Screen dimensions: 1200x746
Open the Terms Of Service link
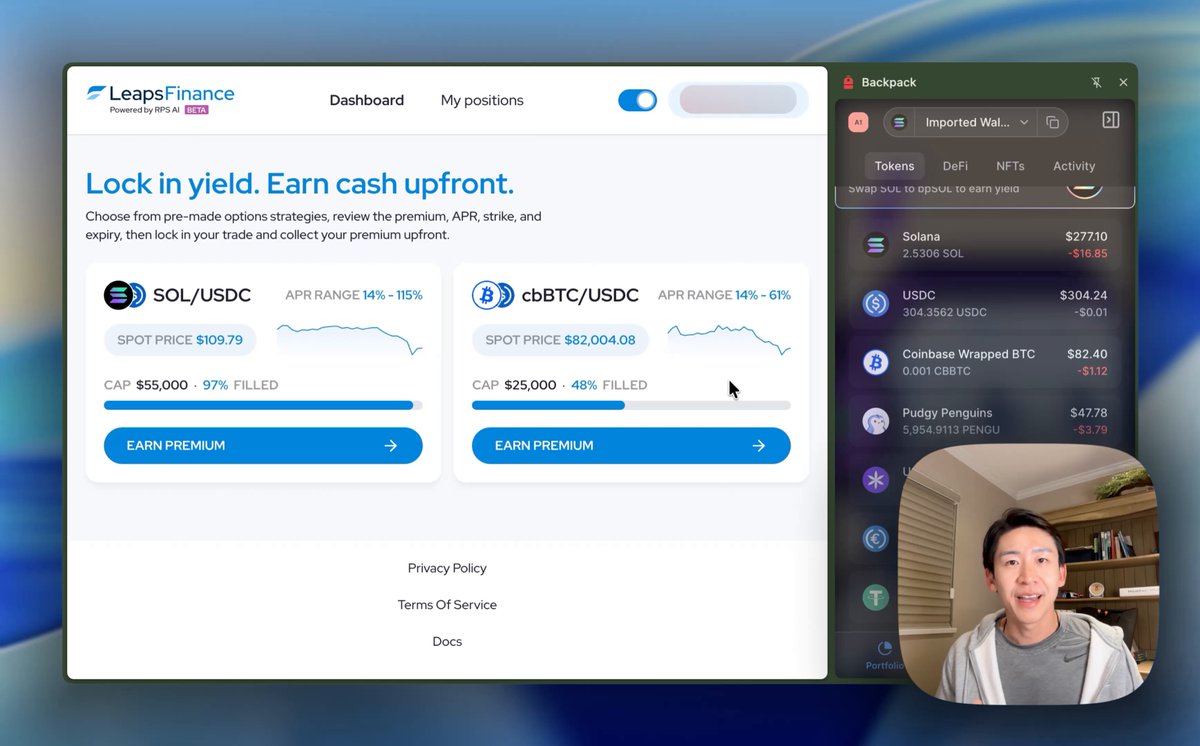click(447, 605)
